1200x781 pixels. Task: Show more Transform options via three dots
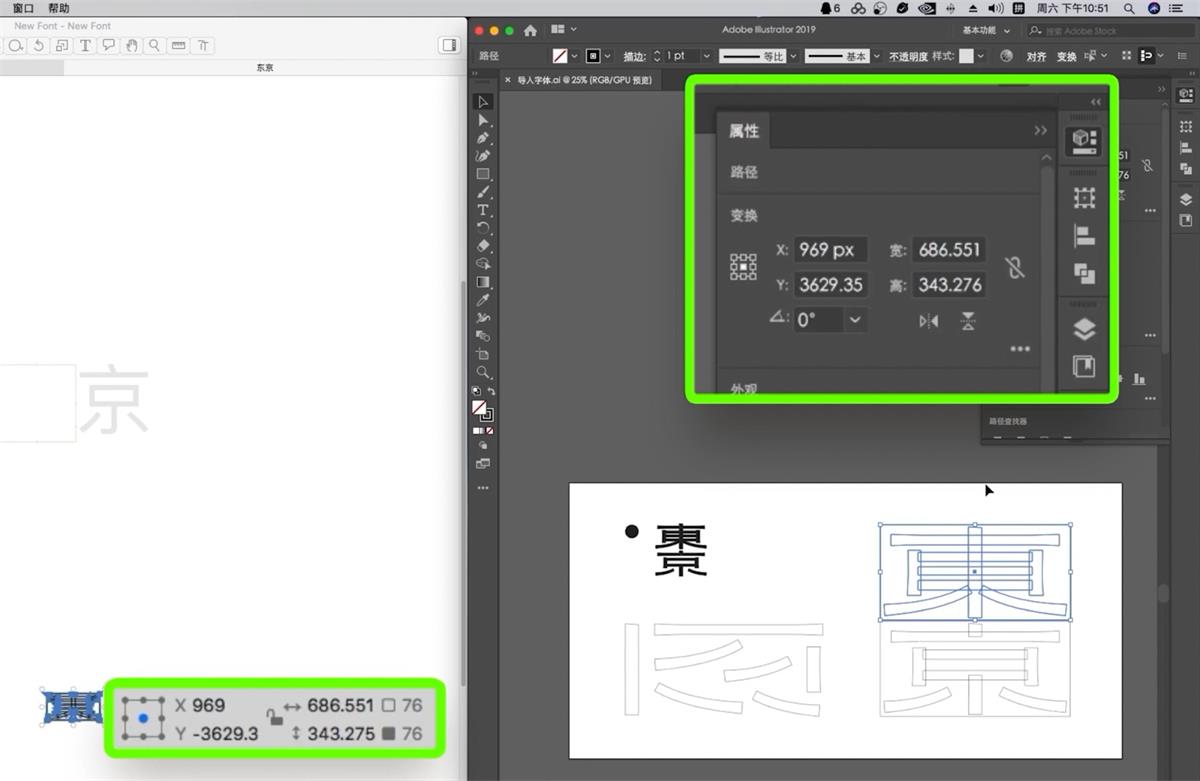(1020, 349)
